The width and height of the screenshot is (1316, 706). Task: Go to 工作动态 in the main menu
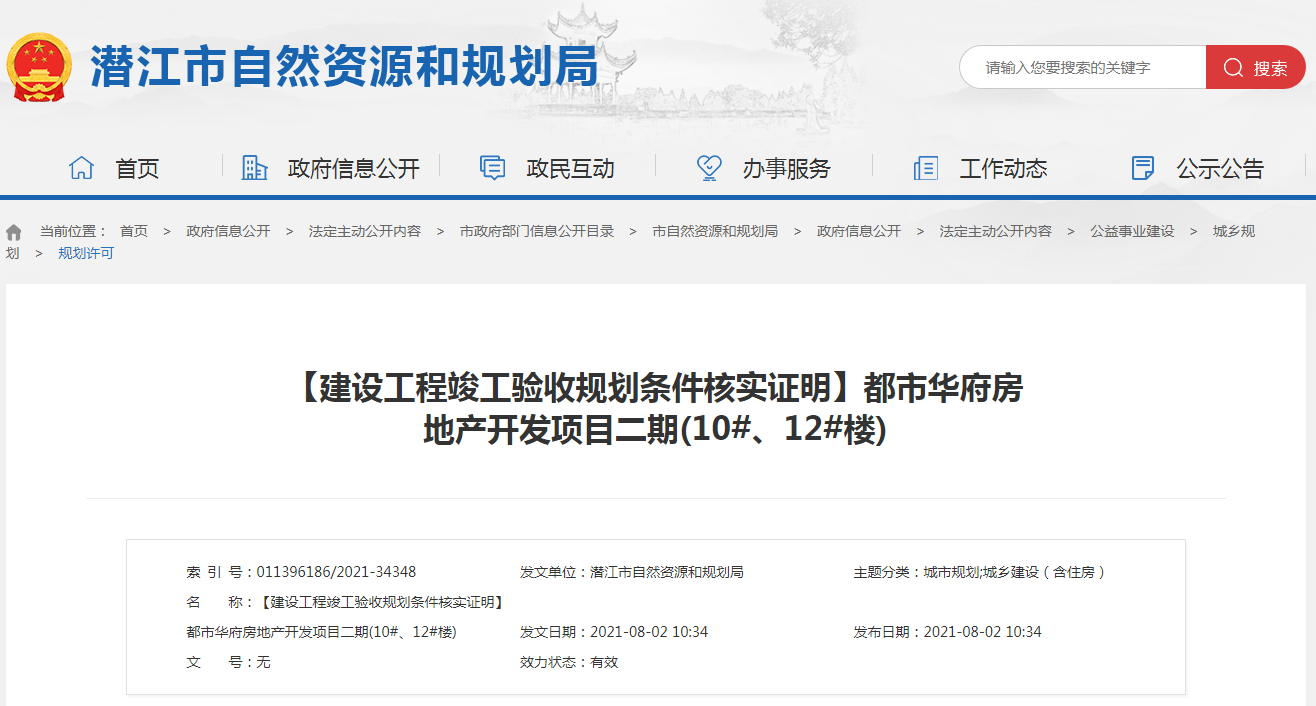1003,168
